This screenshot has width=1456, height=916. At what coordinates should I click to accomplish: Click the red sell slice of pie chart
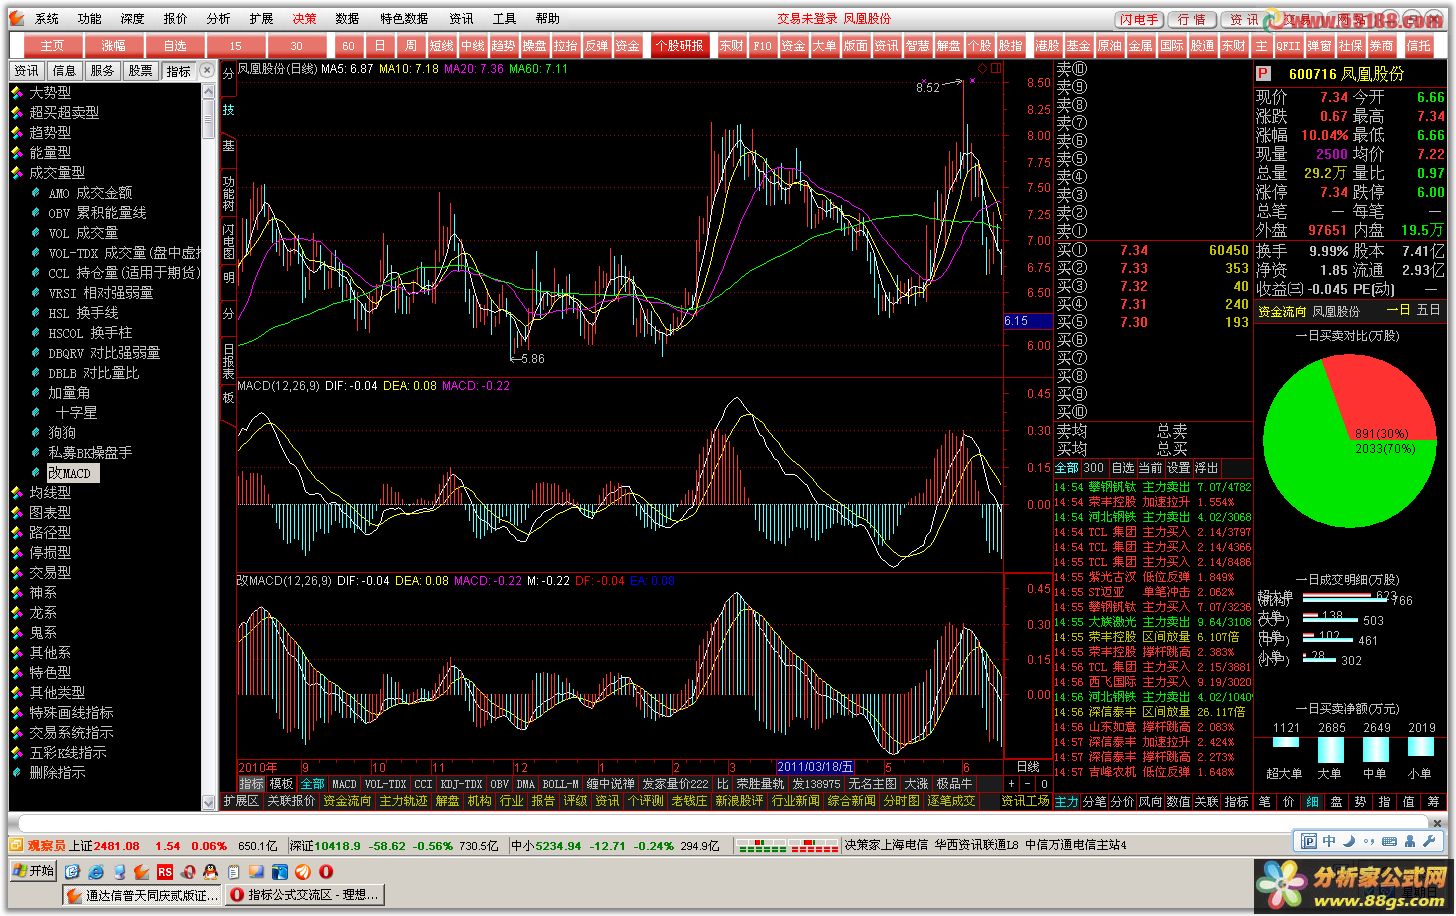coord(1375,400)
